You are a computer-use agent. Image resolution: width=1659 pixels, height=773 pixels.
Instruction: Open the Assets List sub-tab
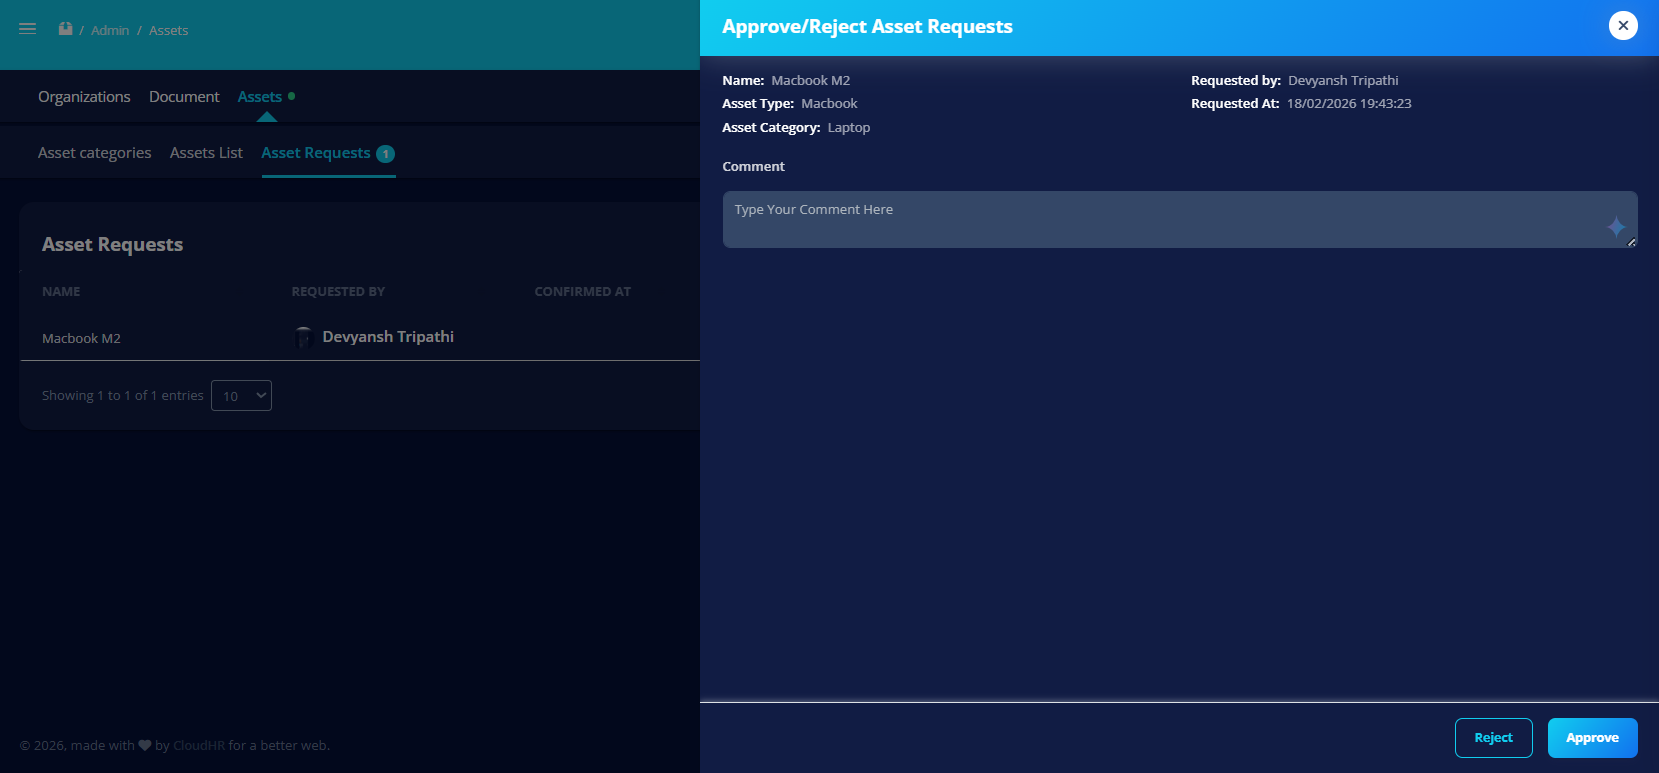(x=206, y=153)
